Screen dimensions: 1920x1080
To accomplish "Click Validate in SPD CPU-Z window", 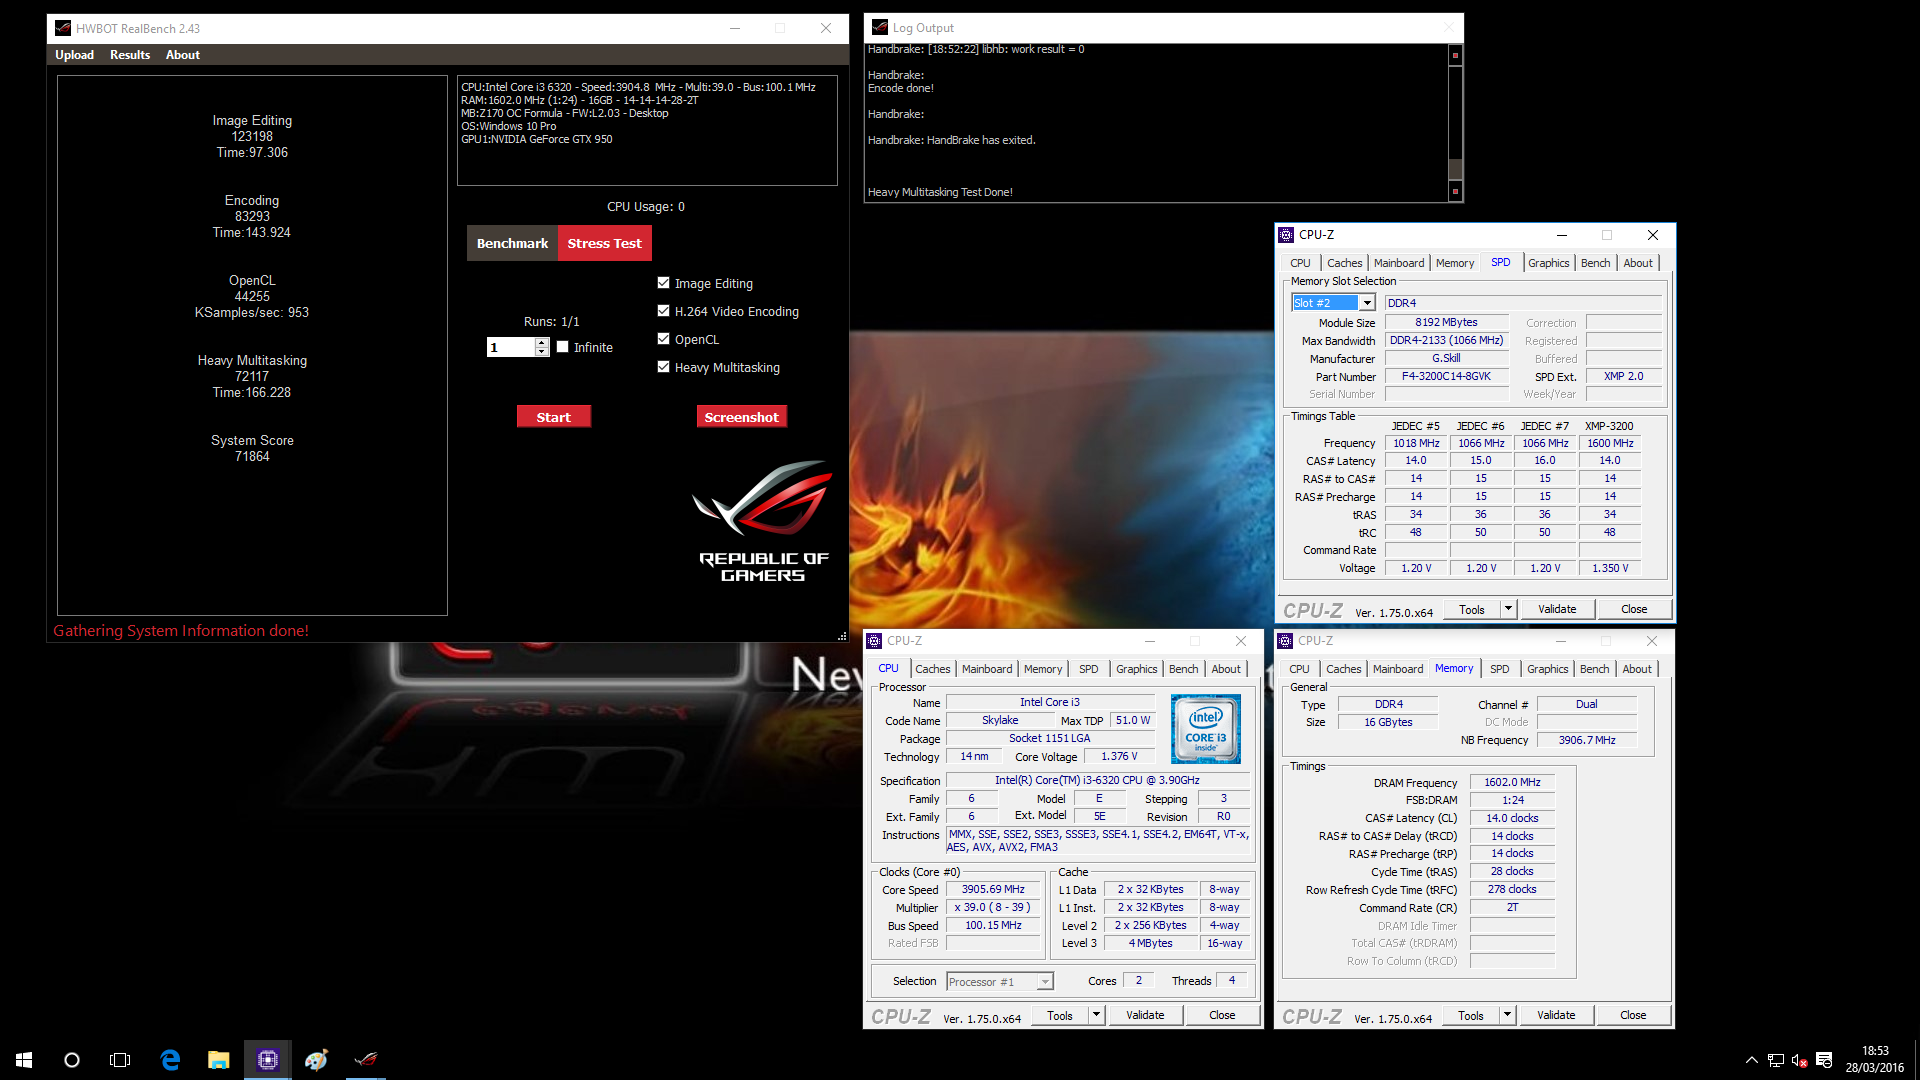I will tap(1557, 609).
